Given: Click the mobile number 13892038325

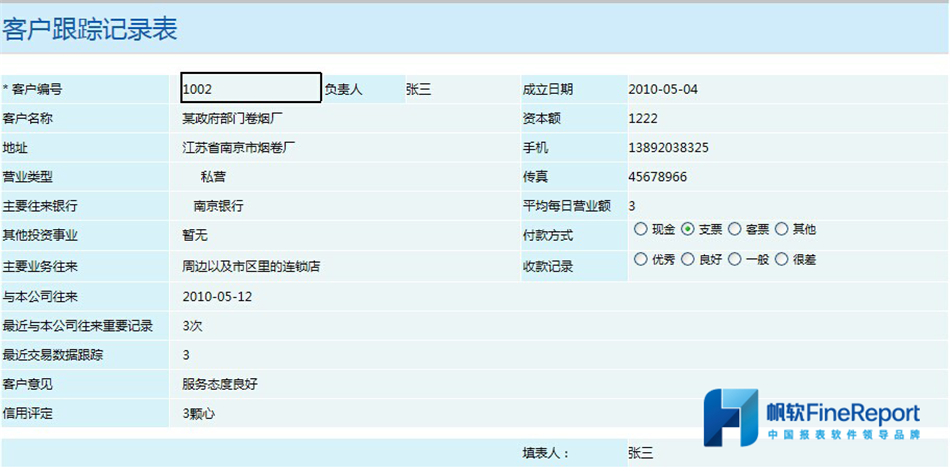Looking at the screenshot, I should 668,148.
